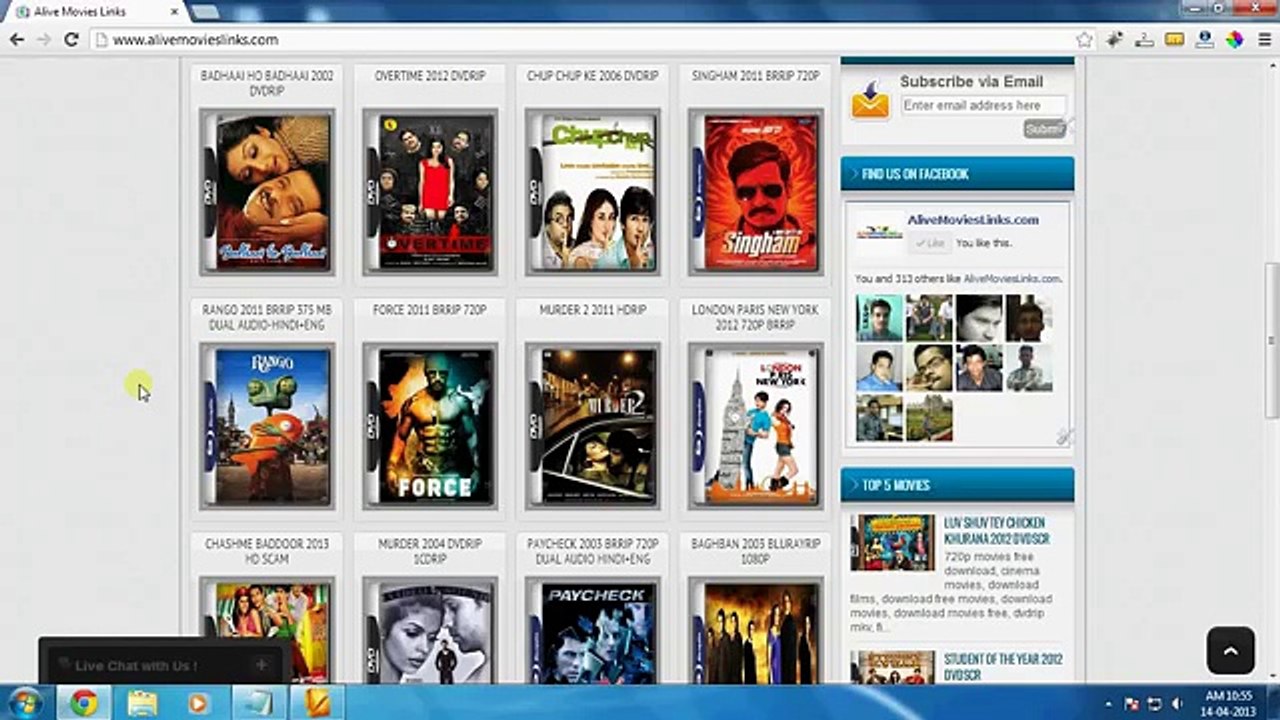
Task: Open the Paycheck movie poster
Action: coord(593,632)
